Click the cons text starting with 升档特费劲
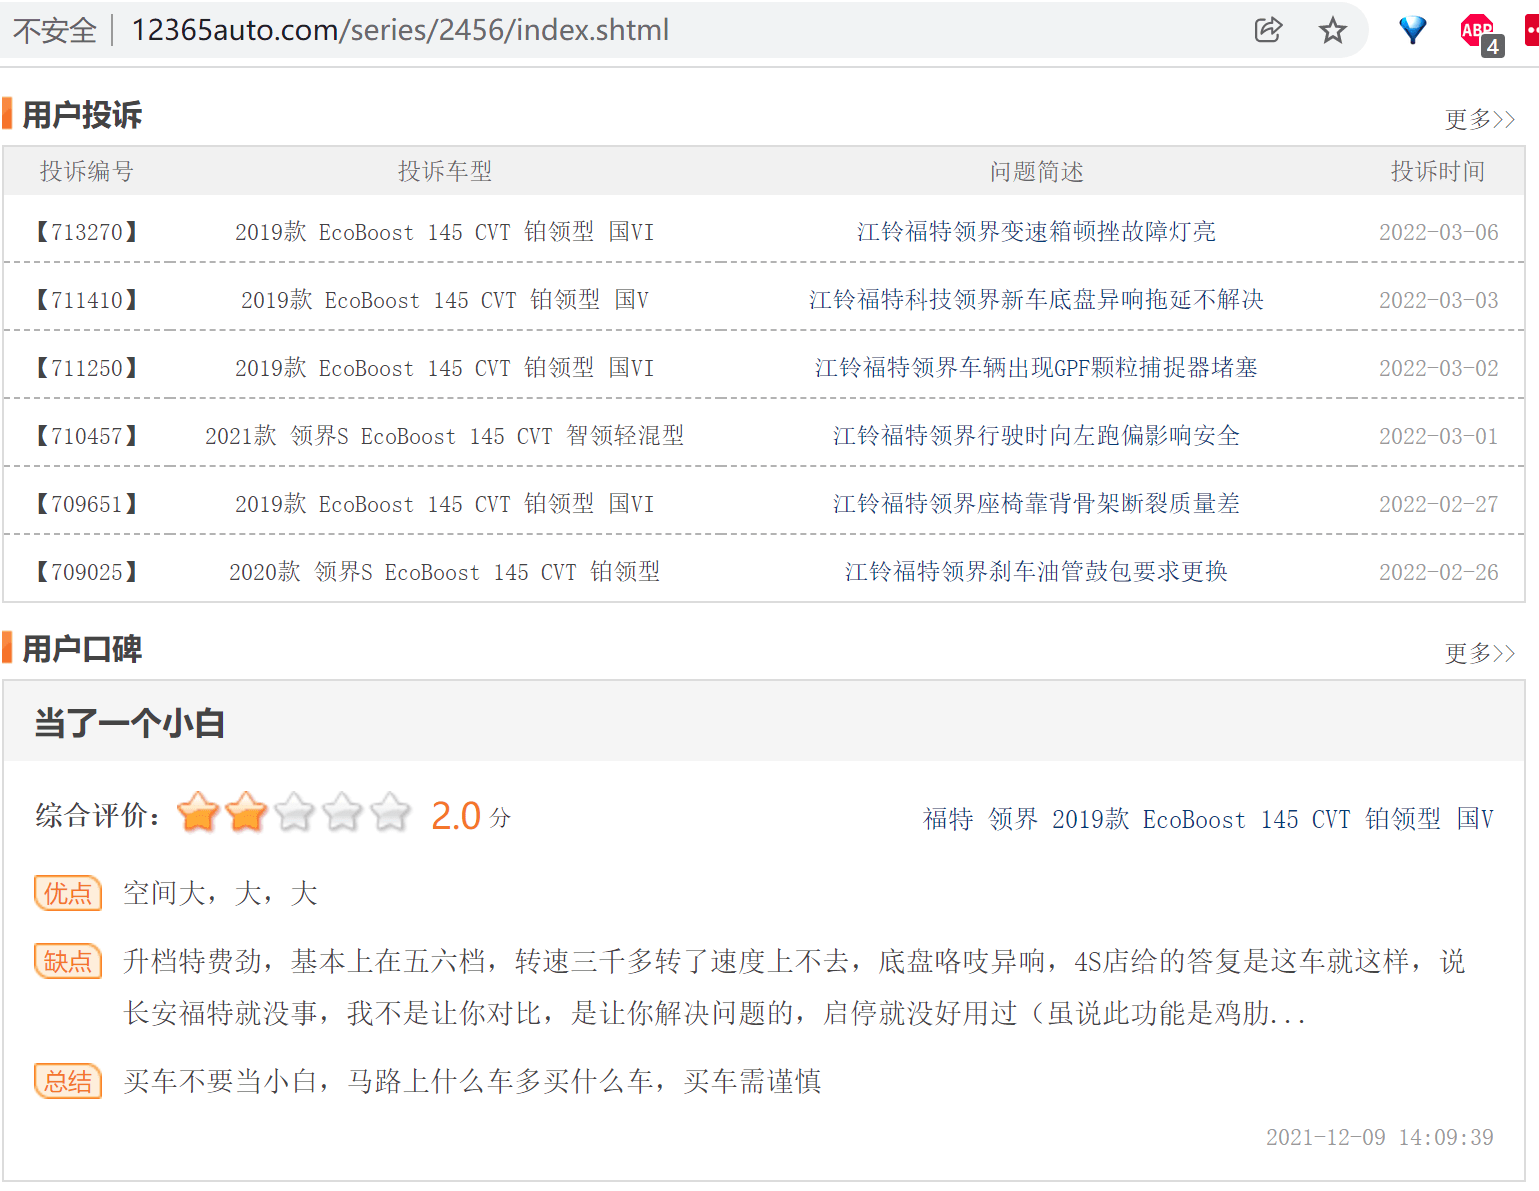This screenshot has height=1191, width=1539. [x=794, y=987]
